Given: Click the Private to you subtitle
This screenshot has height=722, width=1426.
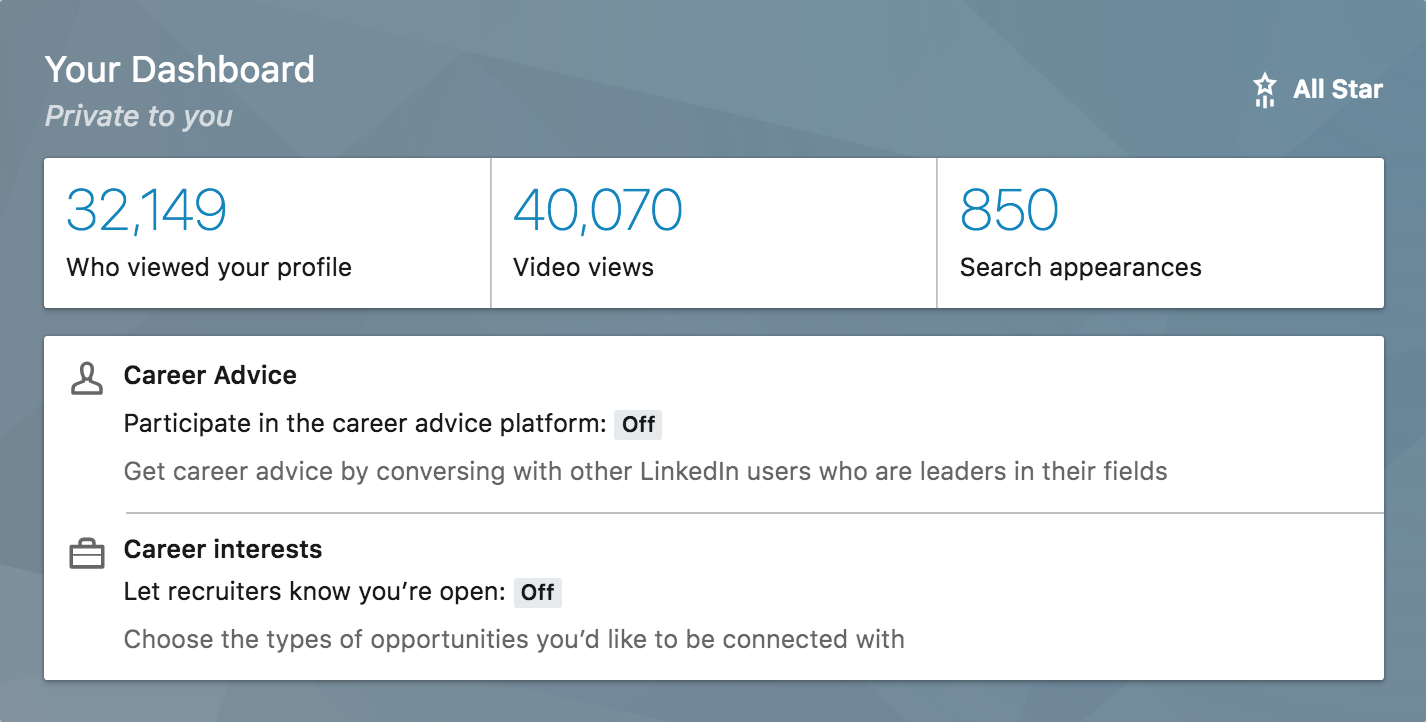Looking at the screenshot, I should [x=139, y=116].
